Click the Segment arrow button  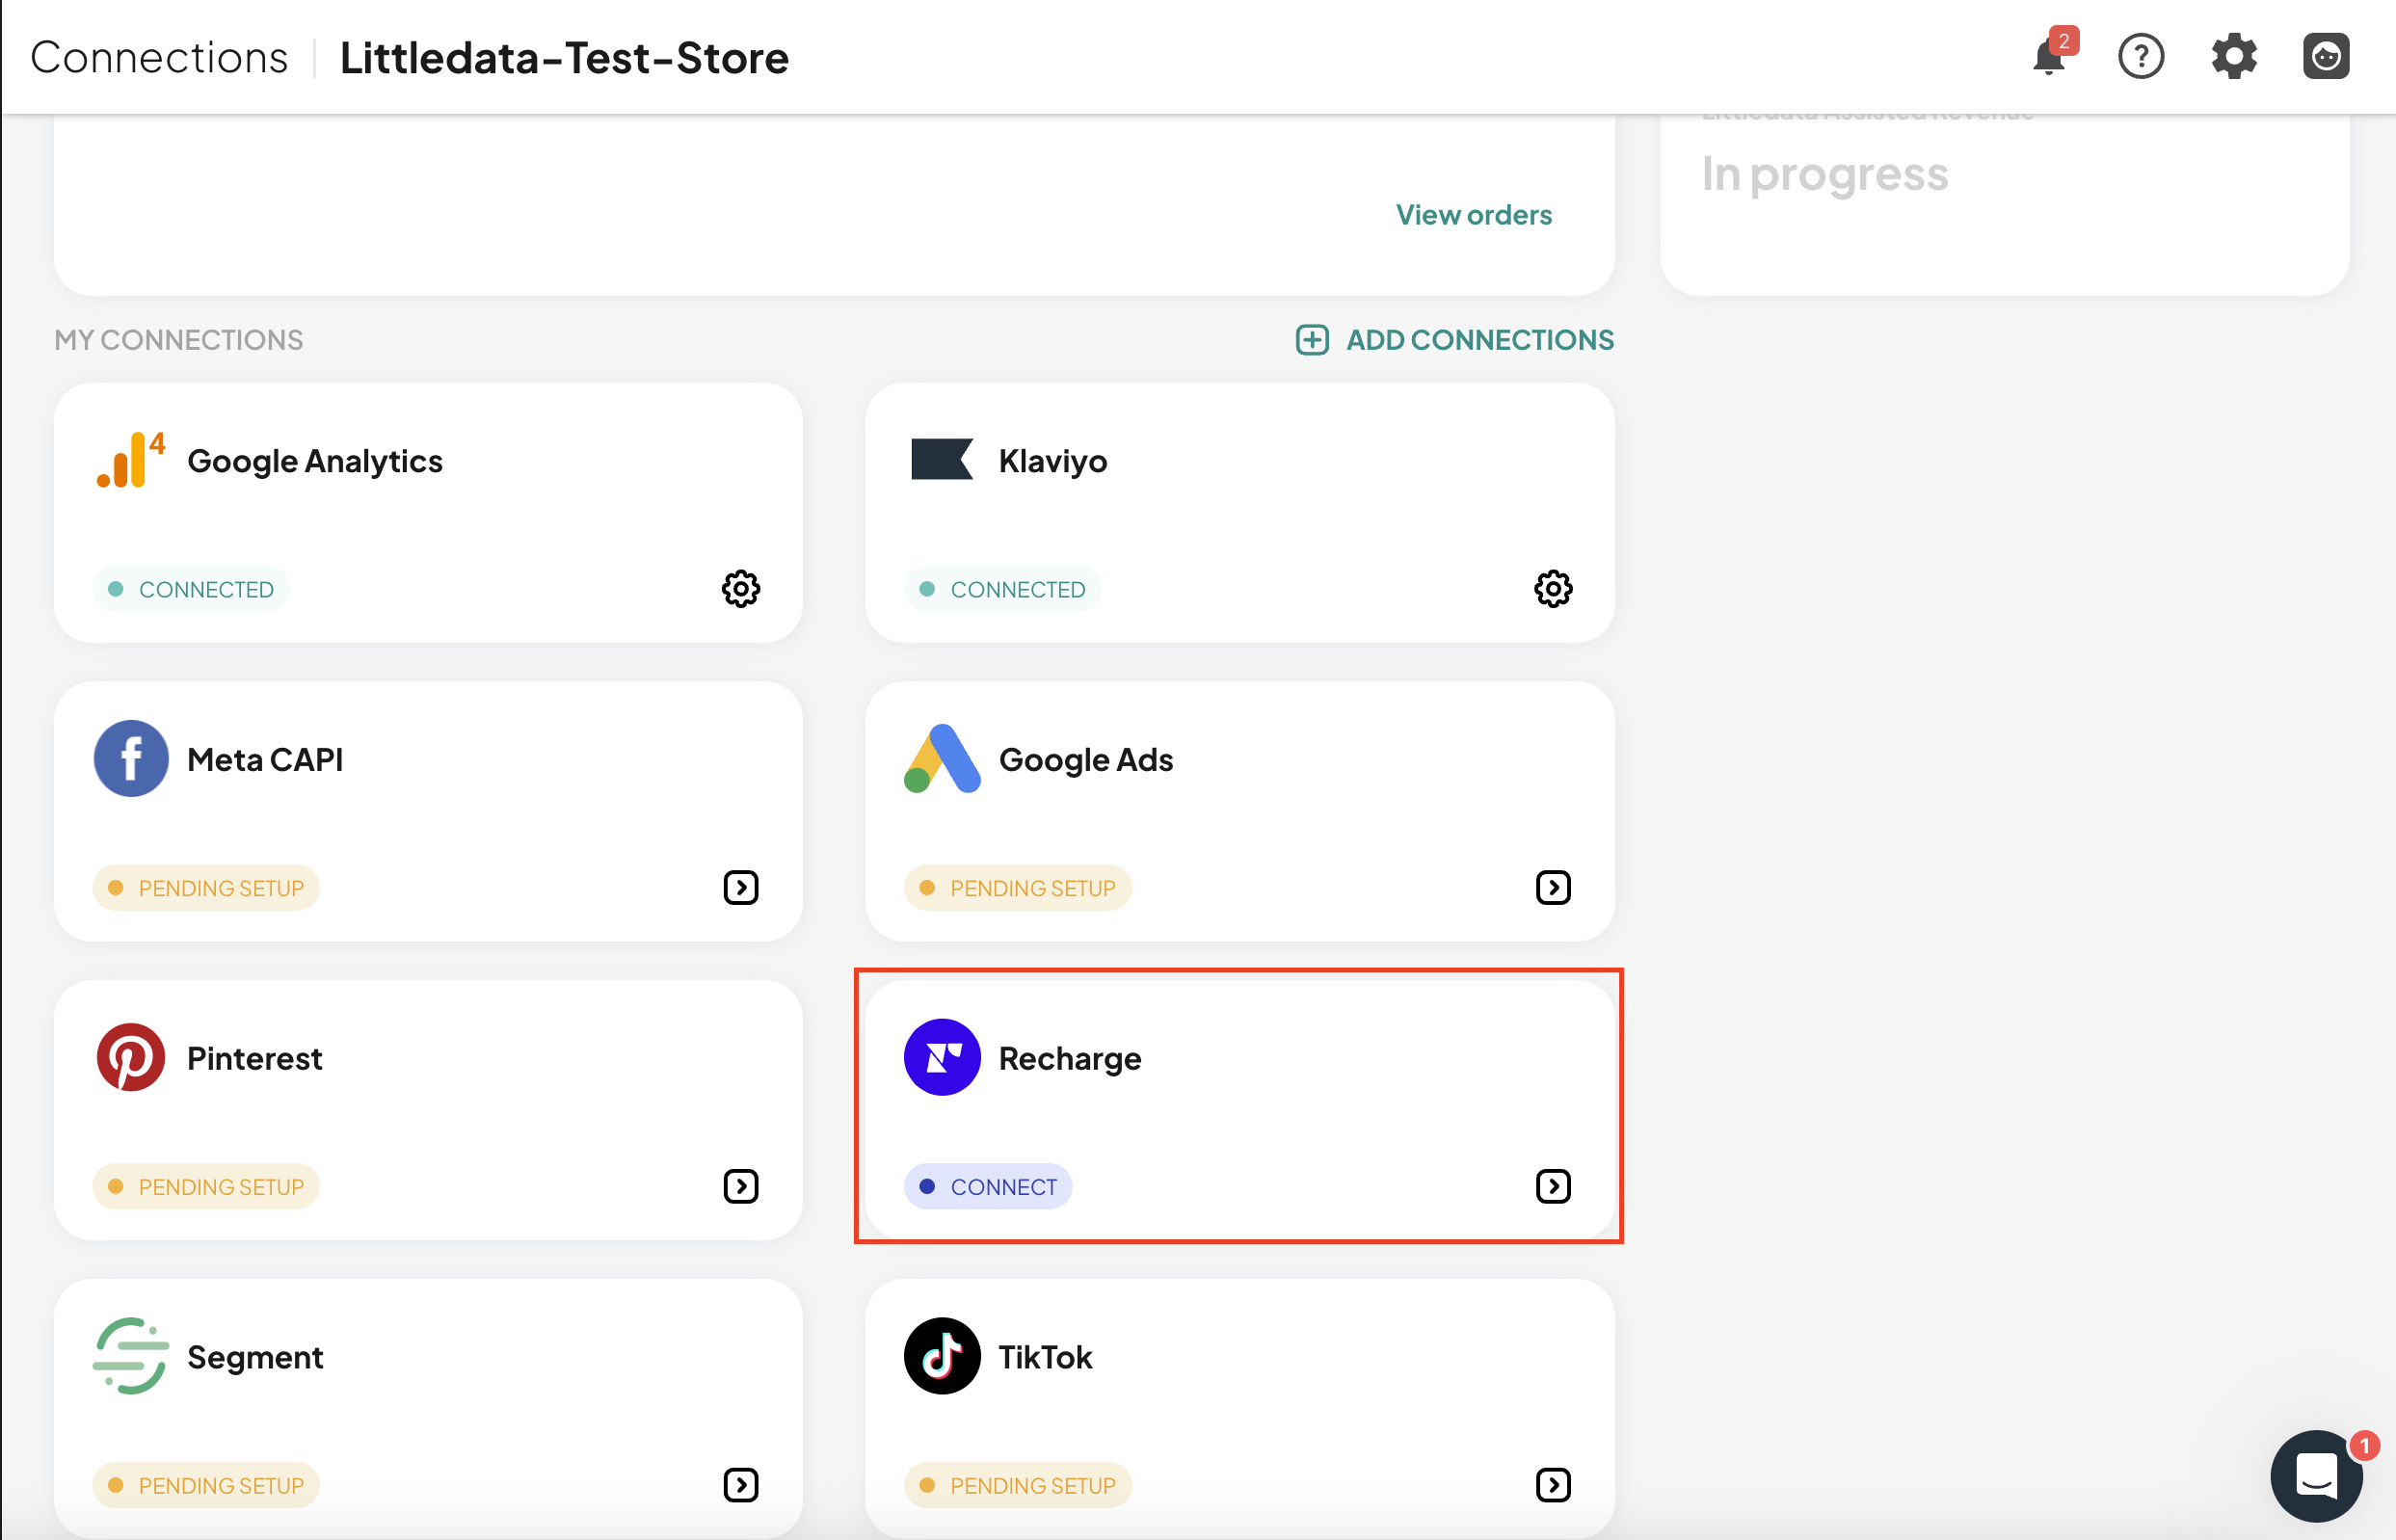coord(741,1486)
